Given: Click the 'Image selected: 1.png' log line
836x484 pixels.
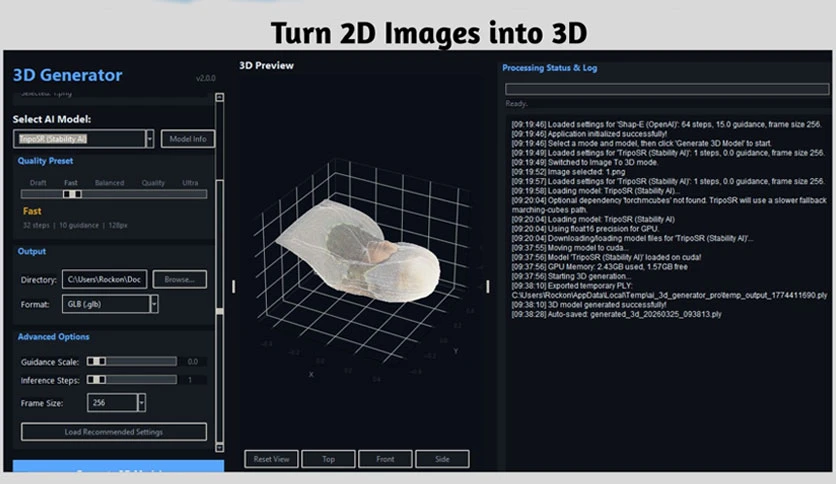Looking at the screenshot, I should tap(568, 172).
